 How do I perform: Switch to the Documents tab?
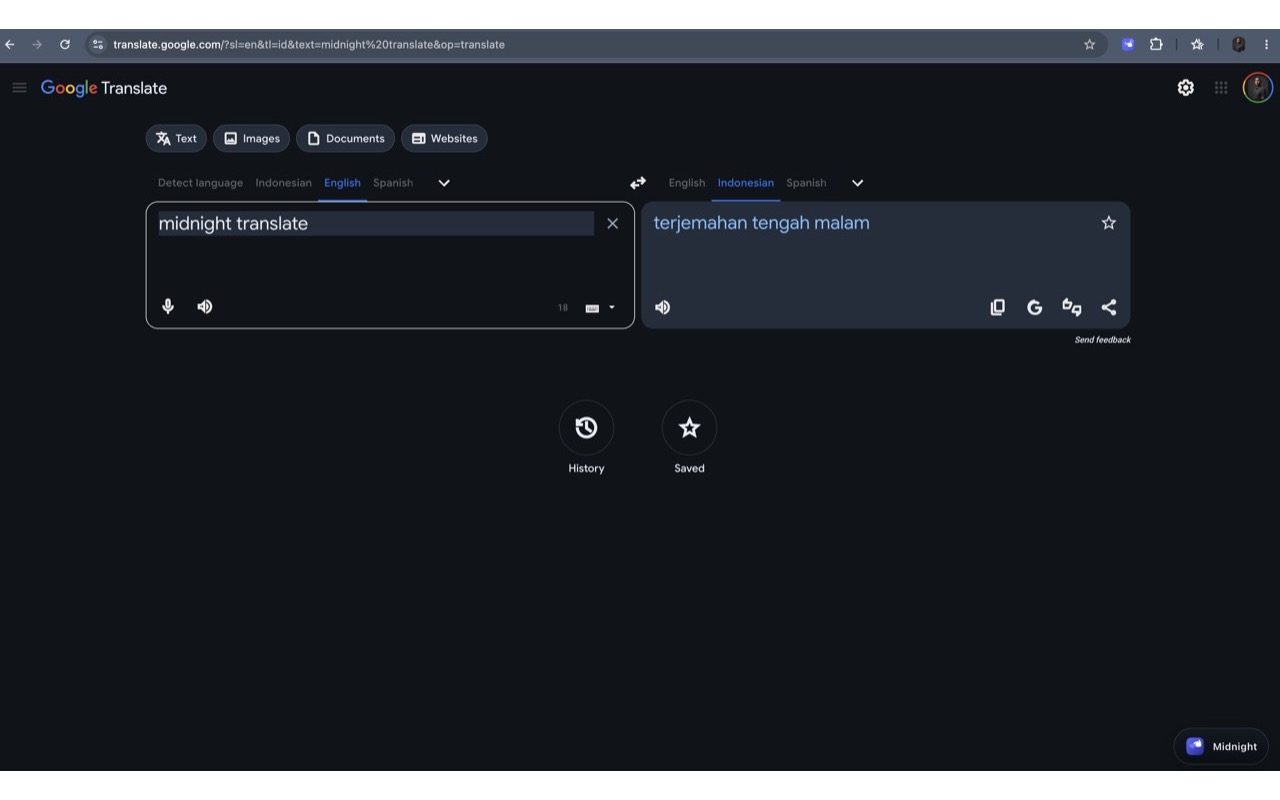pos(345,138)
